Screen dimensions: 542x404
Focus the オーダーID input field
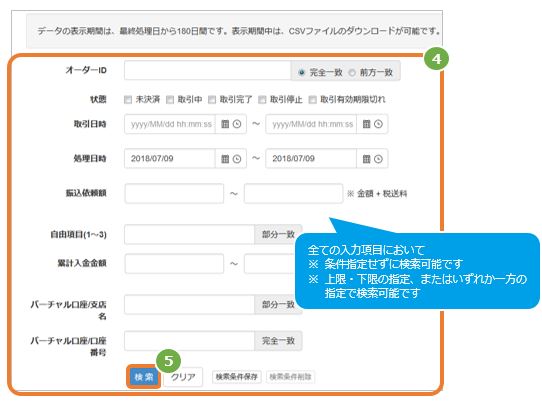click(207, 71)
